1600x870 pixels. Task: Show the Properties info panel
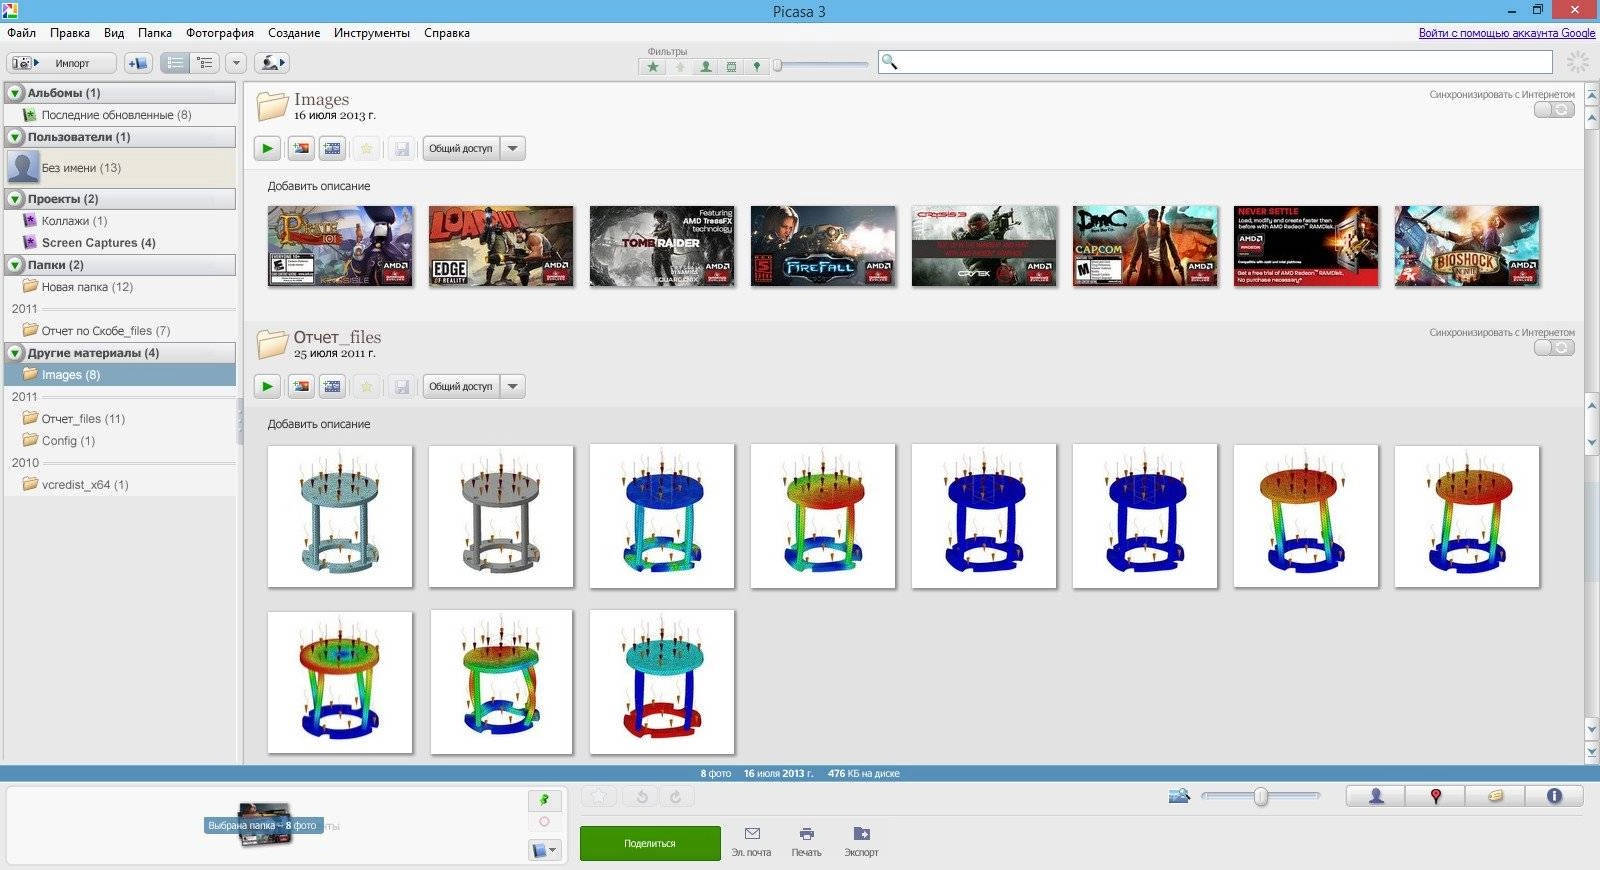(1554, 796)
